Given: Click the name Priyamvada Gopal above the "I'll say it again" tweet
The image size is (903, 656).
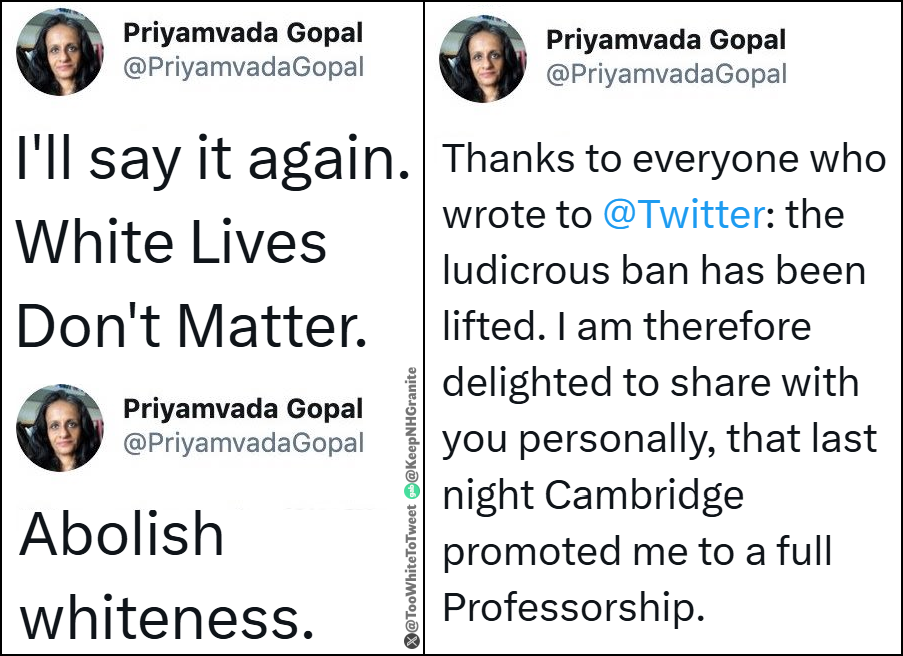Looking at the screenshot, I should coord(243,33).
